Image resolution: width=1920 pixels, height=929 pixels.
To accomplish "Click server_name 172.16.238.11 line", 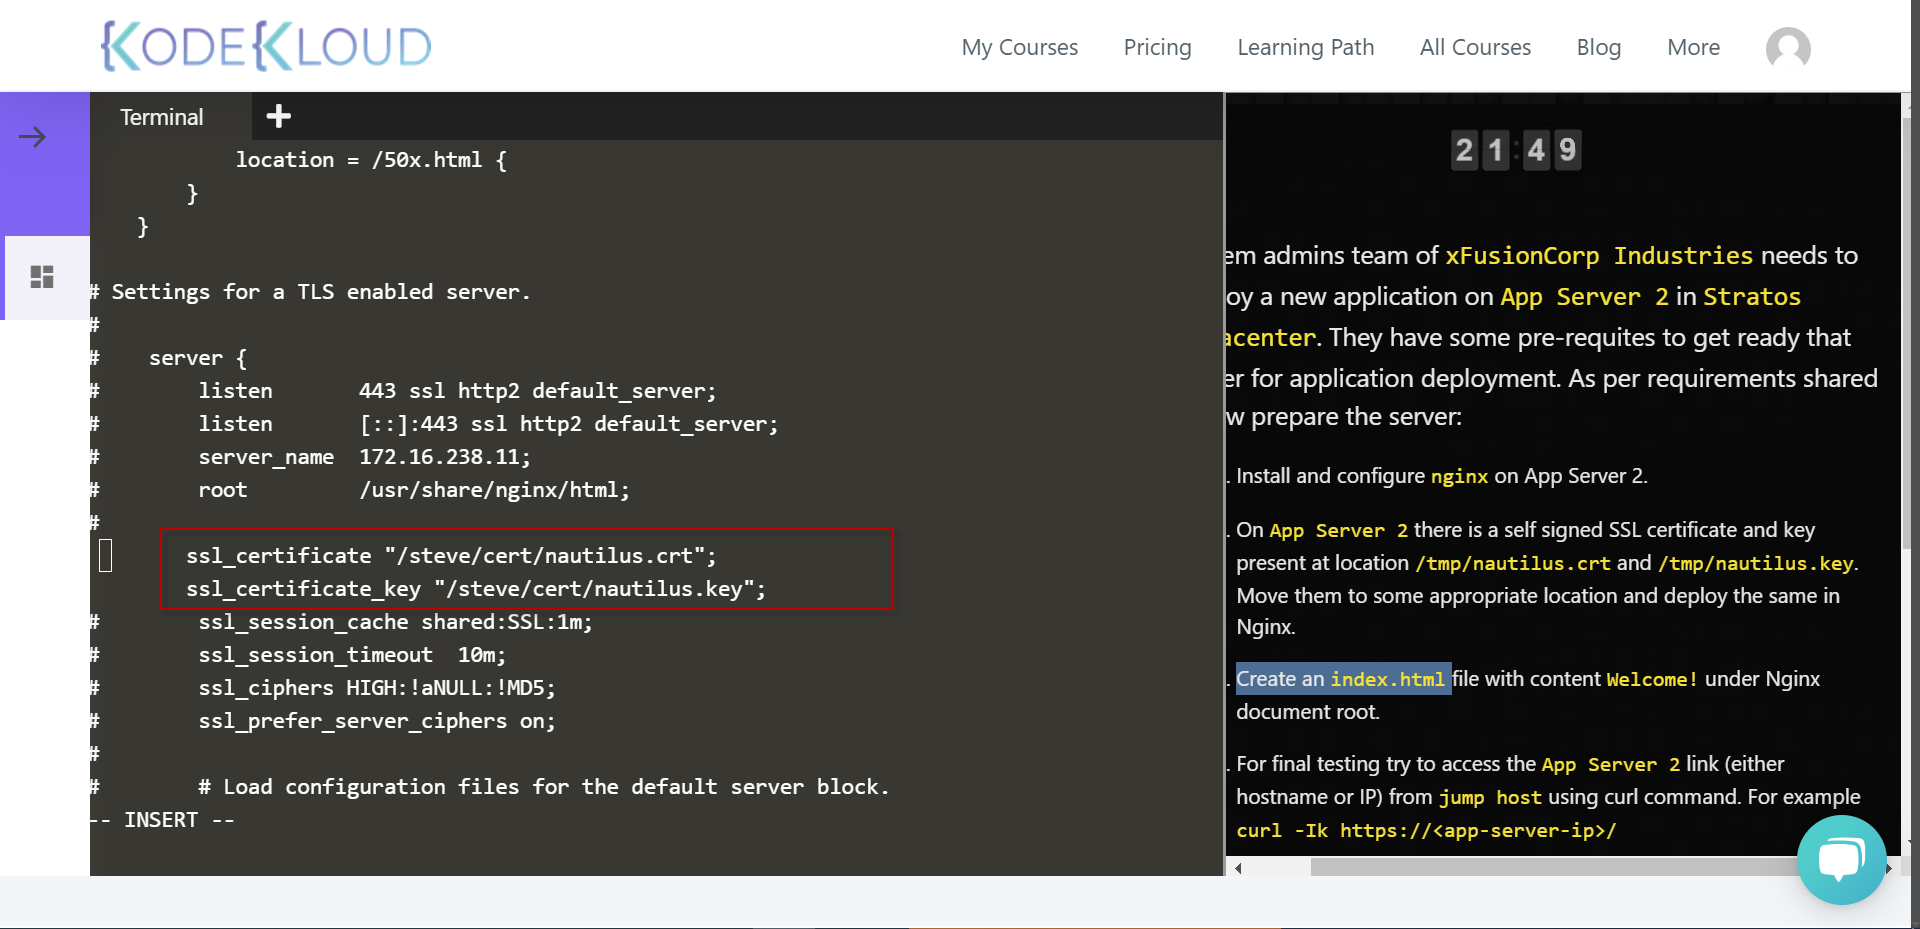I will point(364,456).
